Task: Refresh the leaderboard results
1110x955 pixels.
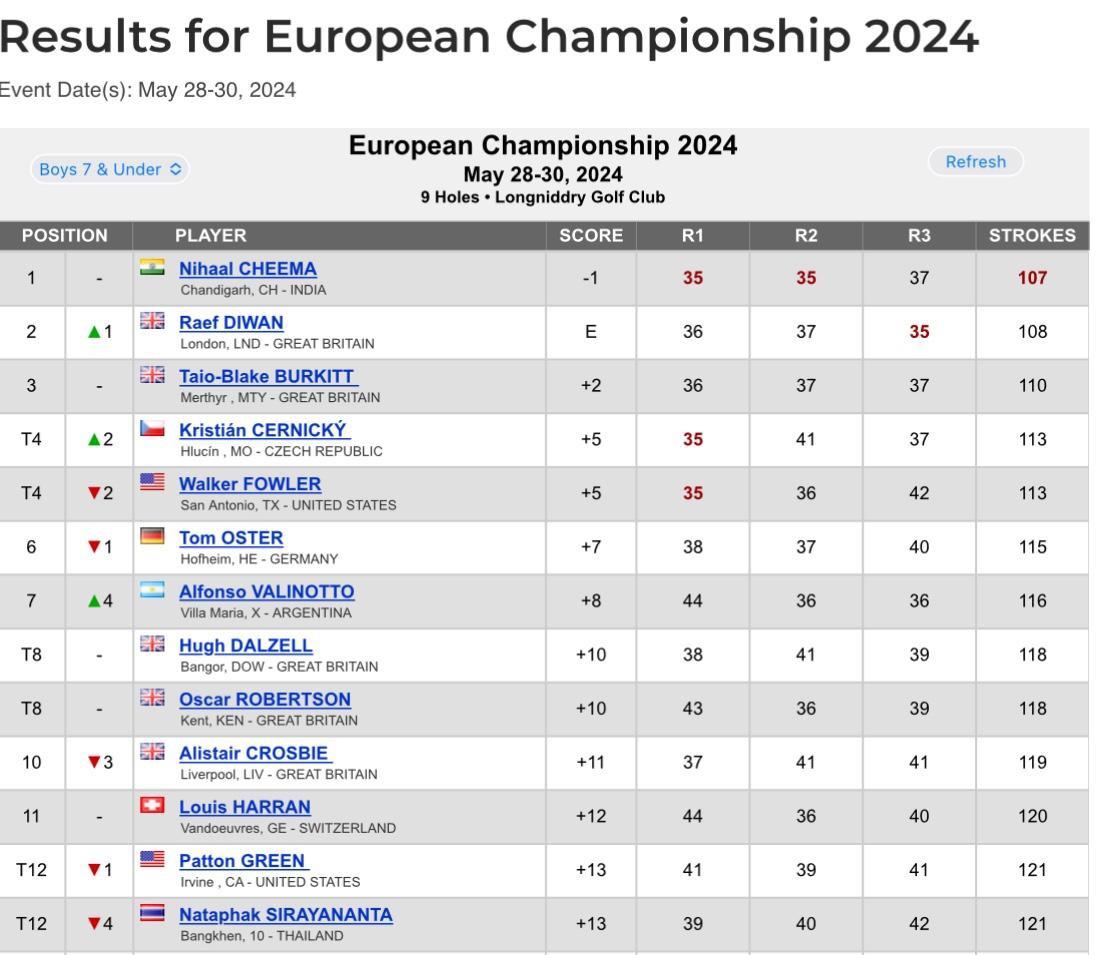Action: point(975,161)
